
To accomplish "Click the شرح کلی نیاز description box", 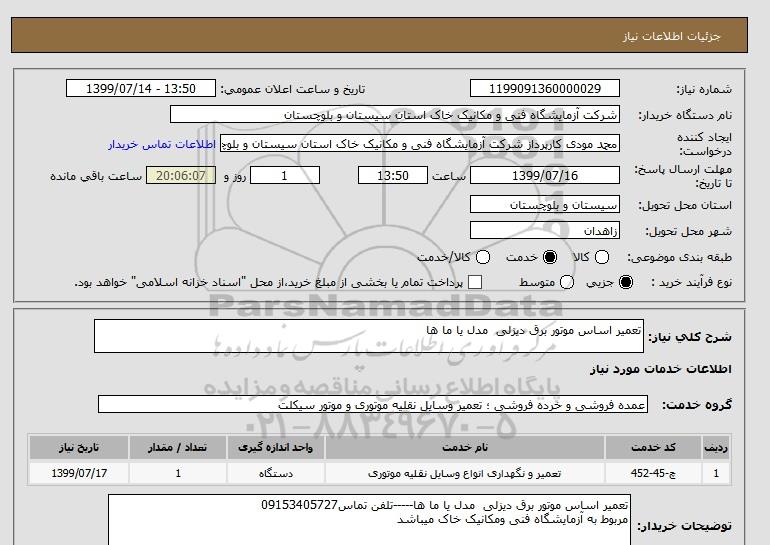I will point(369,336).
